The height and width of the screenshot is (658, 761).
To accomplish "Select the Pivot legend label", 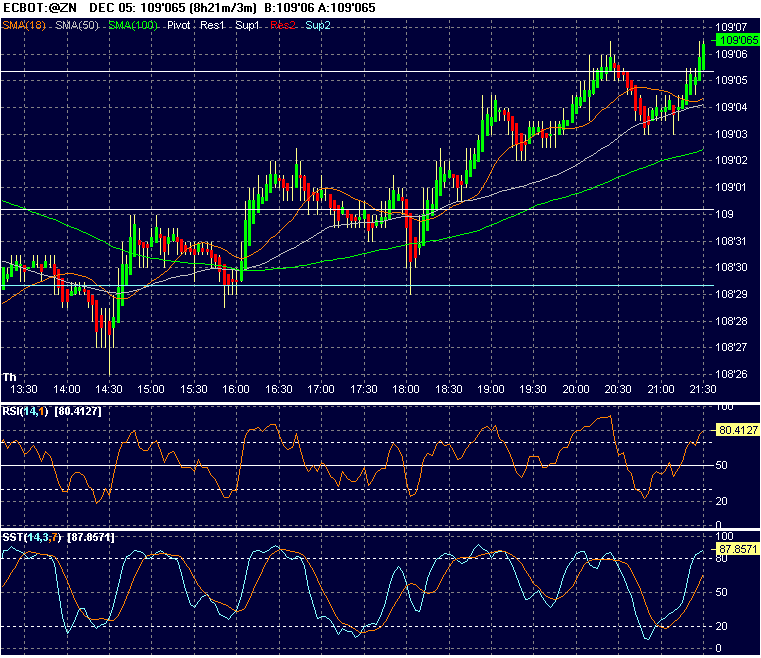I will (179, 25).
